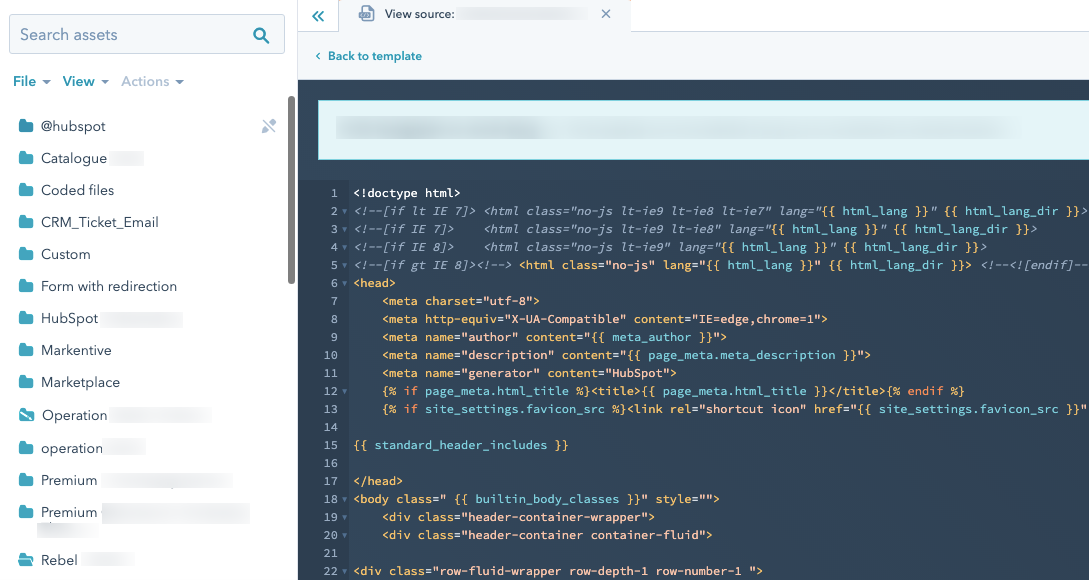Viewport: 1089px width, 580px height.
Task: Collapse the head tag fold at line 6
Action: 344,283
